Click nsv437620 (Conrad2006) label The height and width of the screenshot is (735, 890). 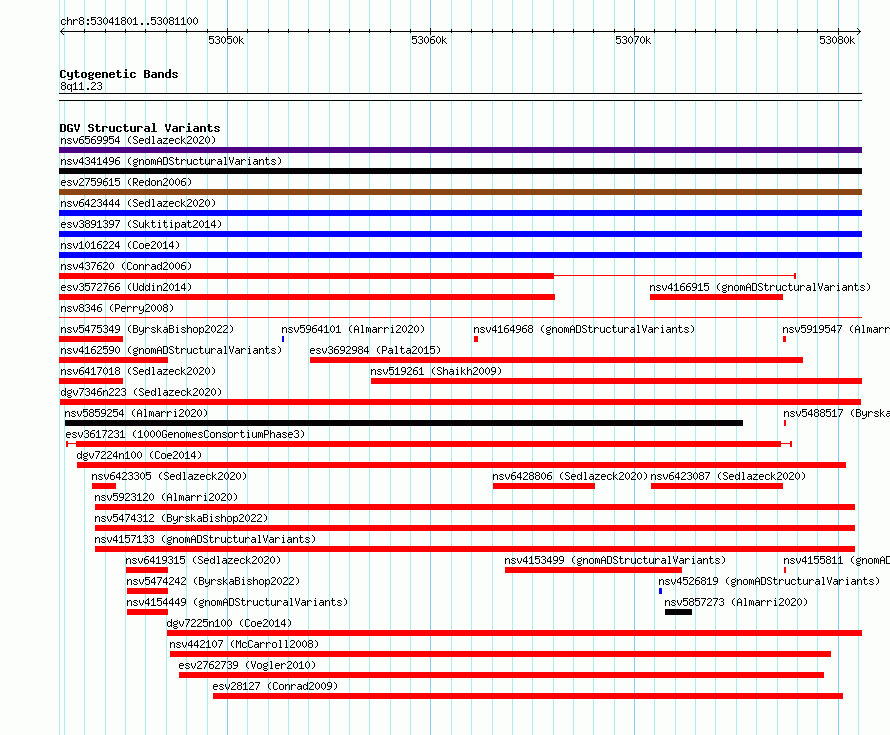coord(126,266)
